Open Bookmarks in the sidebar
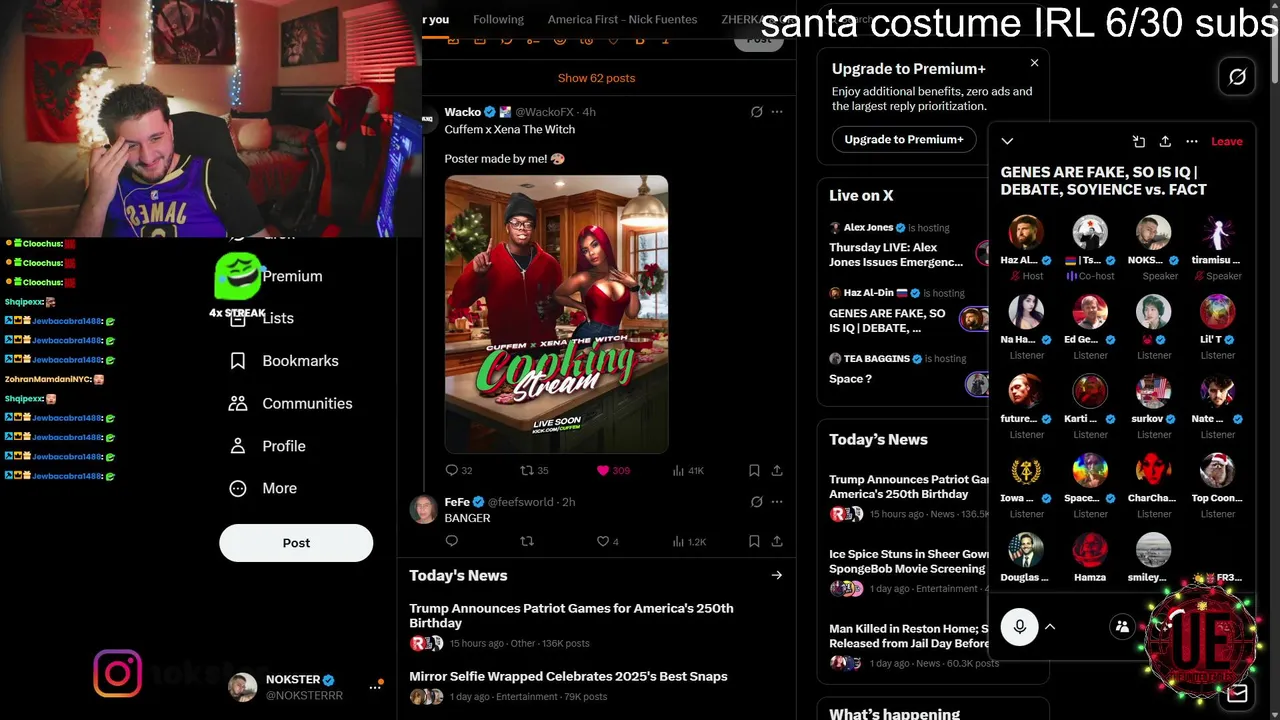This screenshot has height=720, width=1280. [285, 361]
